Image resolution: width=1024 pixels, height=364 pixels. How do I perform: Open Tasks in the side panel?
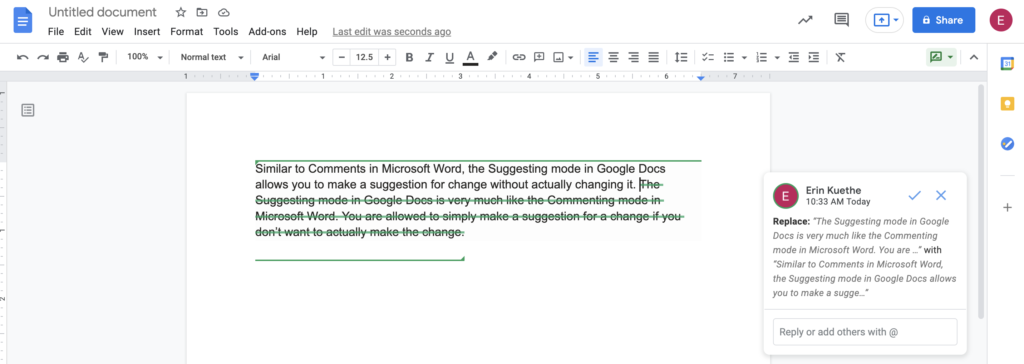pos(1007,143)
